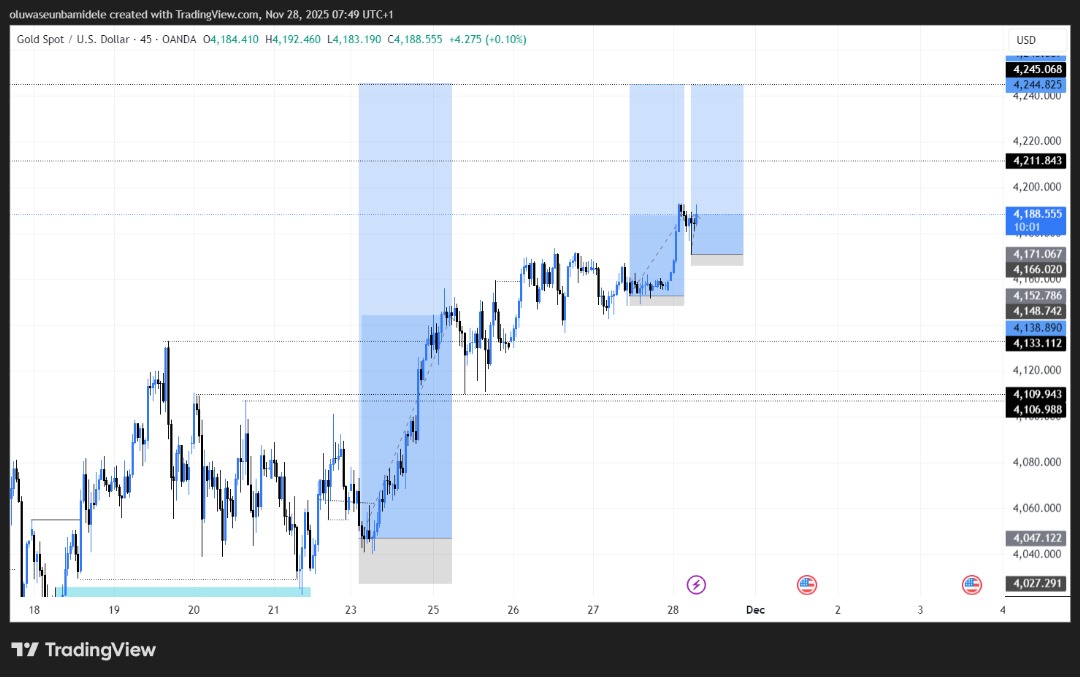Click the high value H4,192.460
Image resolution: width=1080 pixels, height=677 pixels.
coord(293,39)
